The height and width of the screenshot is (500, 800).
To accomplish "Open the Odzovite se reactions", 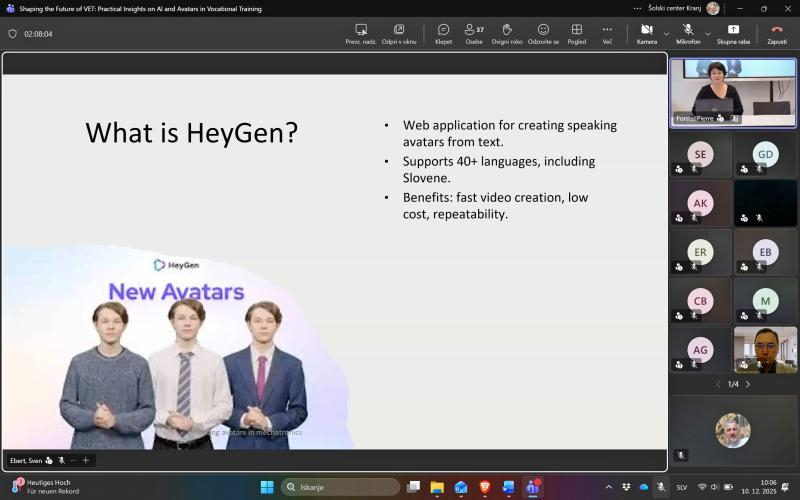I will (x=543, y=34).
